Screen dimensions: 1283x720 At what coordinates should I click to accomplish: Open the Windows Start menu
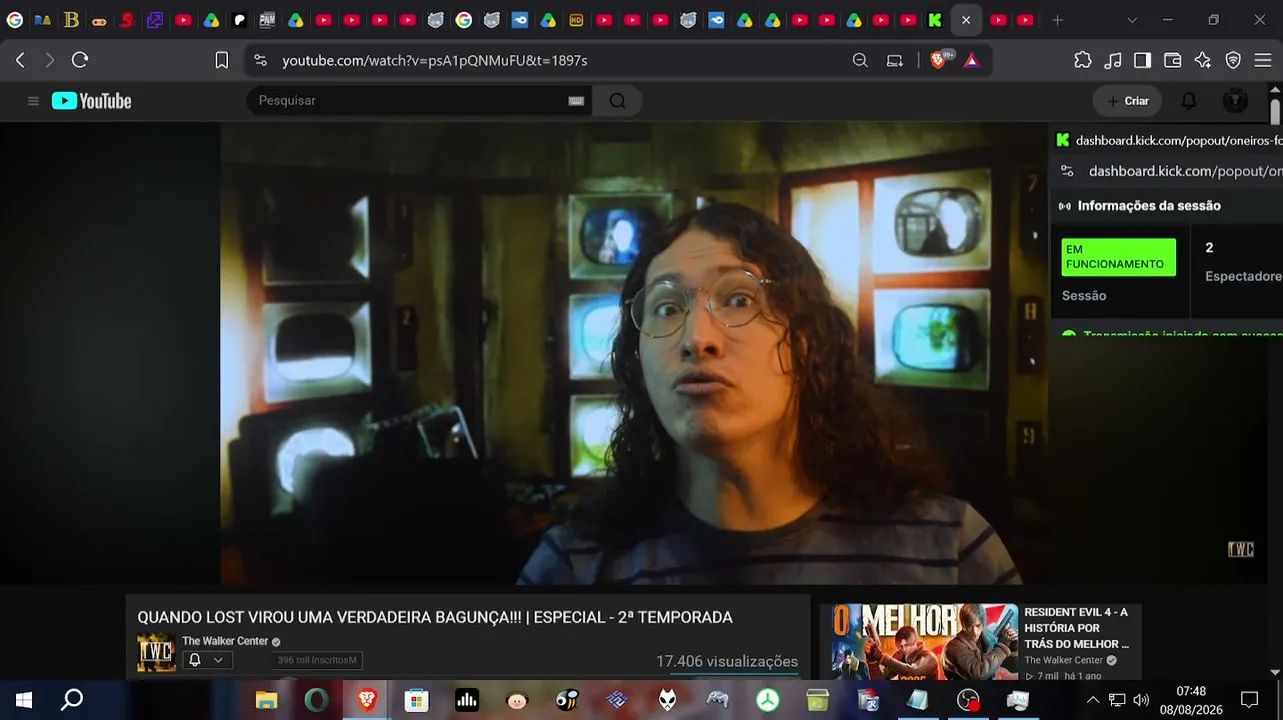tap(23, 700)
